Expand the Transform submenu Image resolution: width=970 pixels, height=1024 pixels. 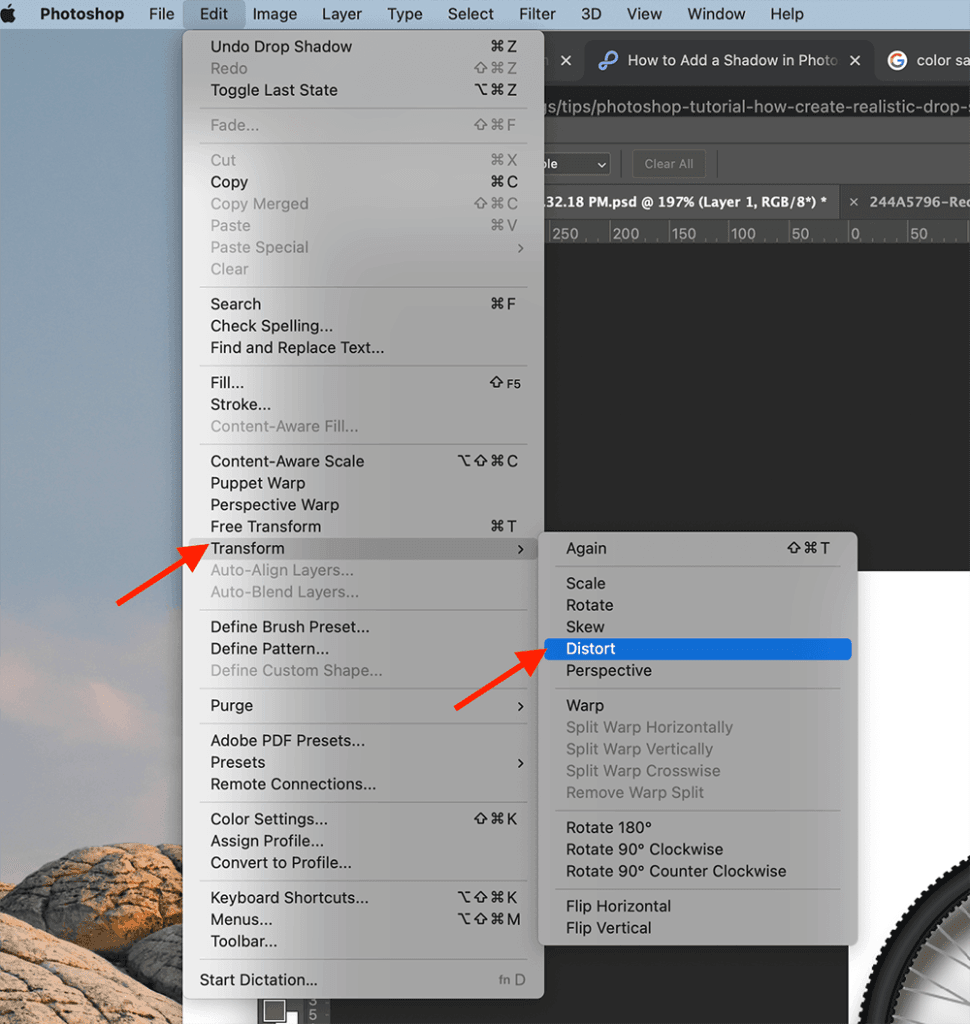pyautogui.click(x=363, y=549)
